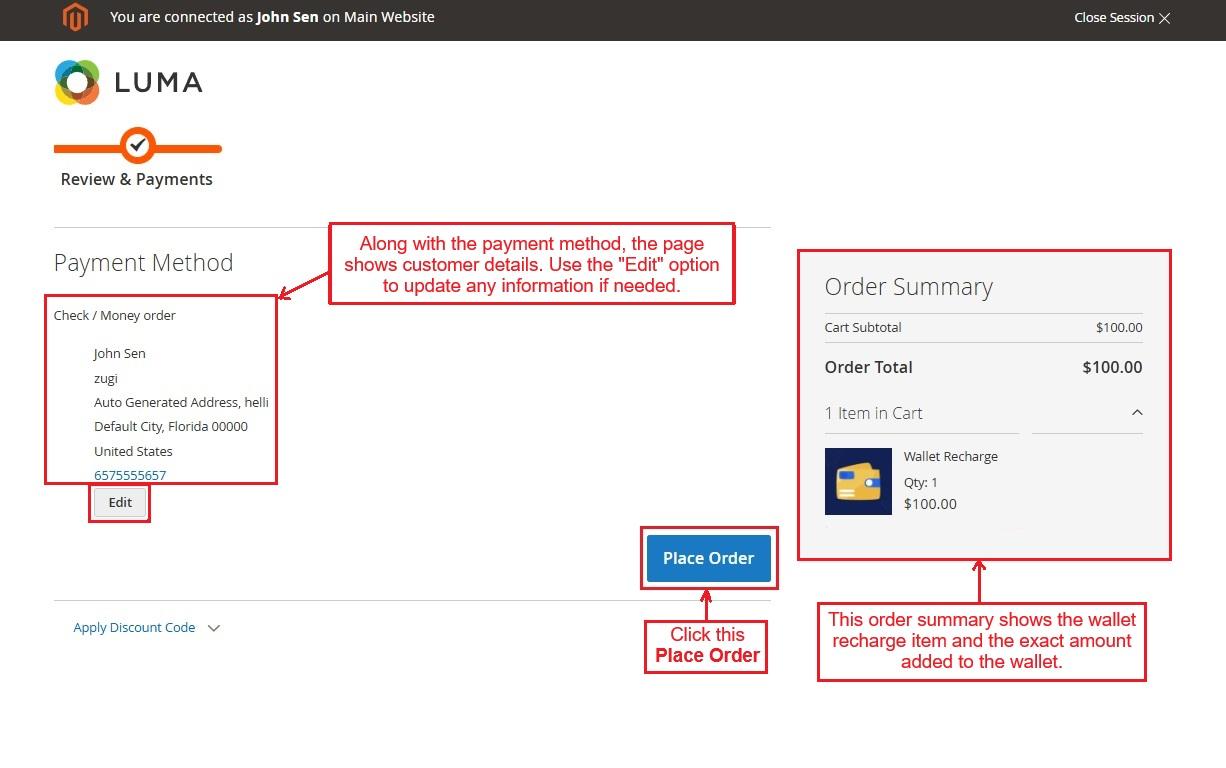Expand the Apply Discount Code chevron
This screenshot has width=1226, height=768.
(213, 628)
